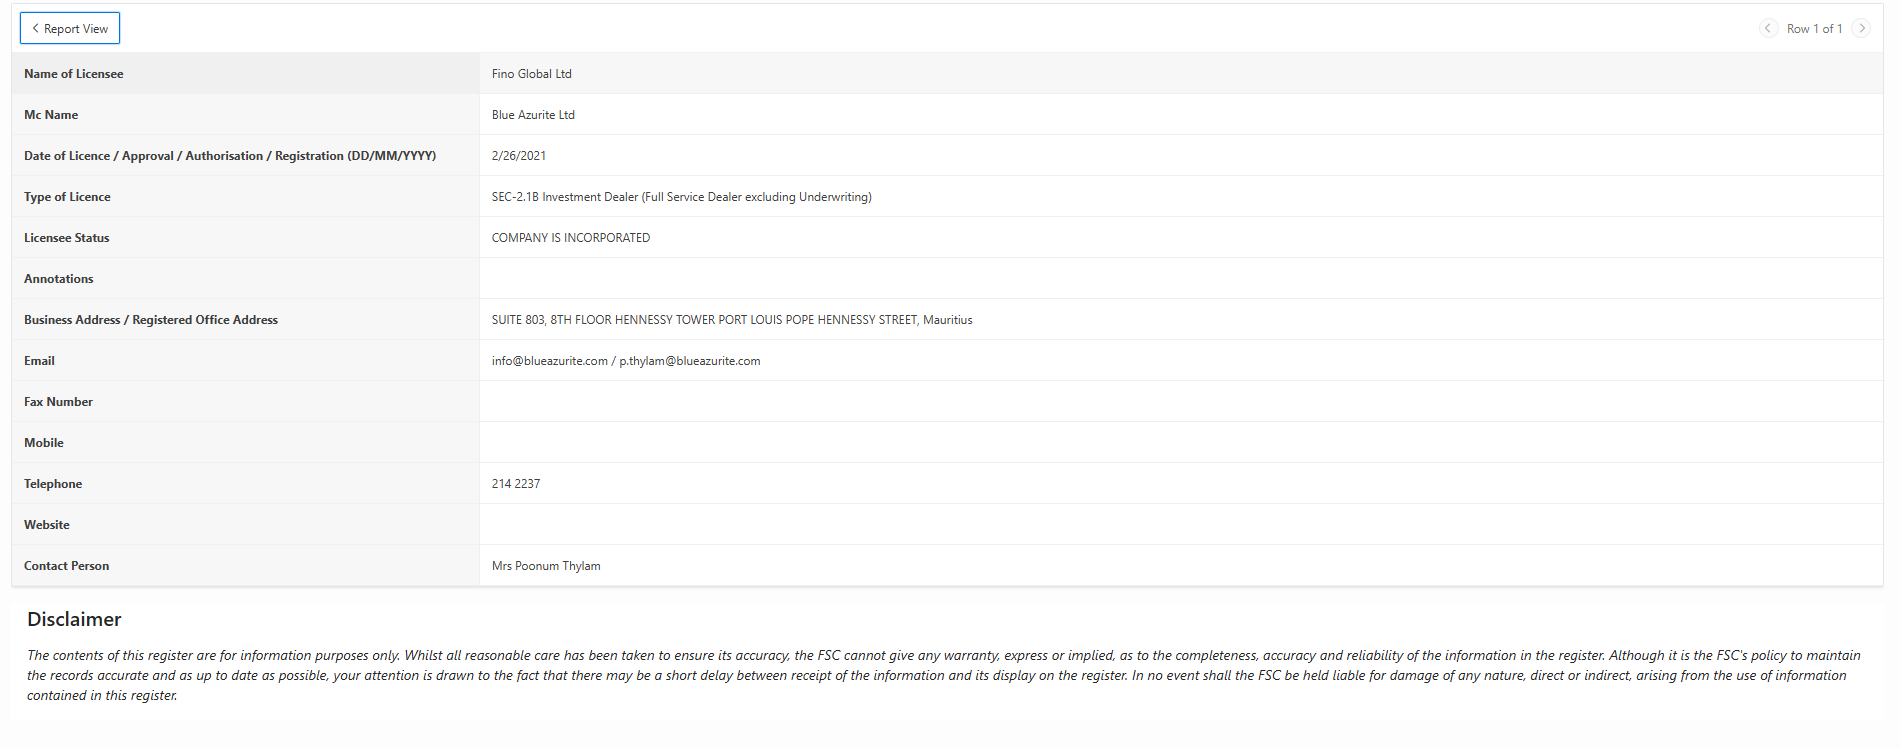Viewport: 1900px width, 749px height.
Task: Click the 'Website' field label
Action: [47, 525]
